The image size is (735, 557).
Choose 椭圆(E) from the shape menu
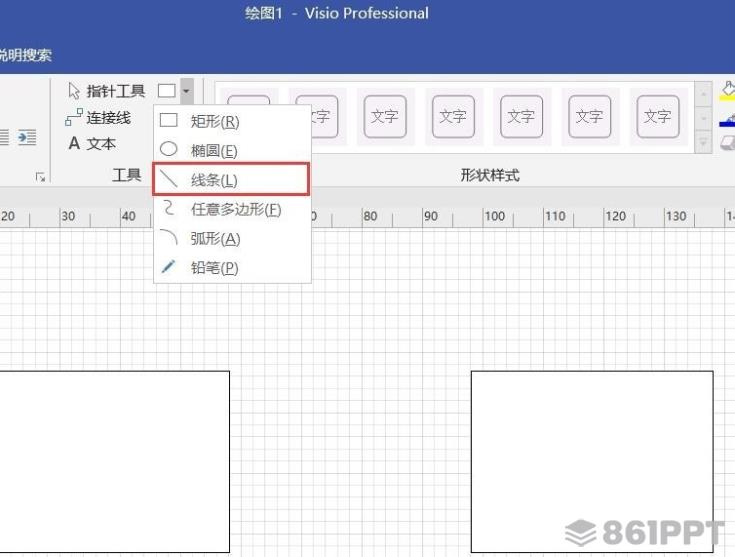tap(232, 151)
